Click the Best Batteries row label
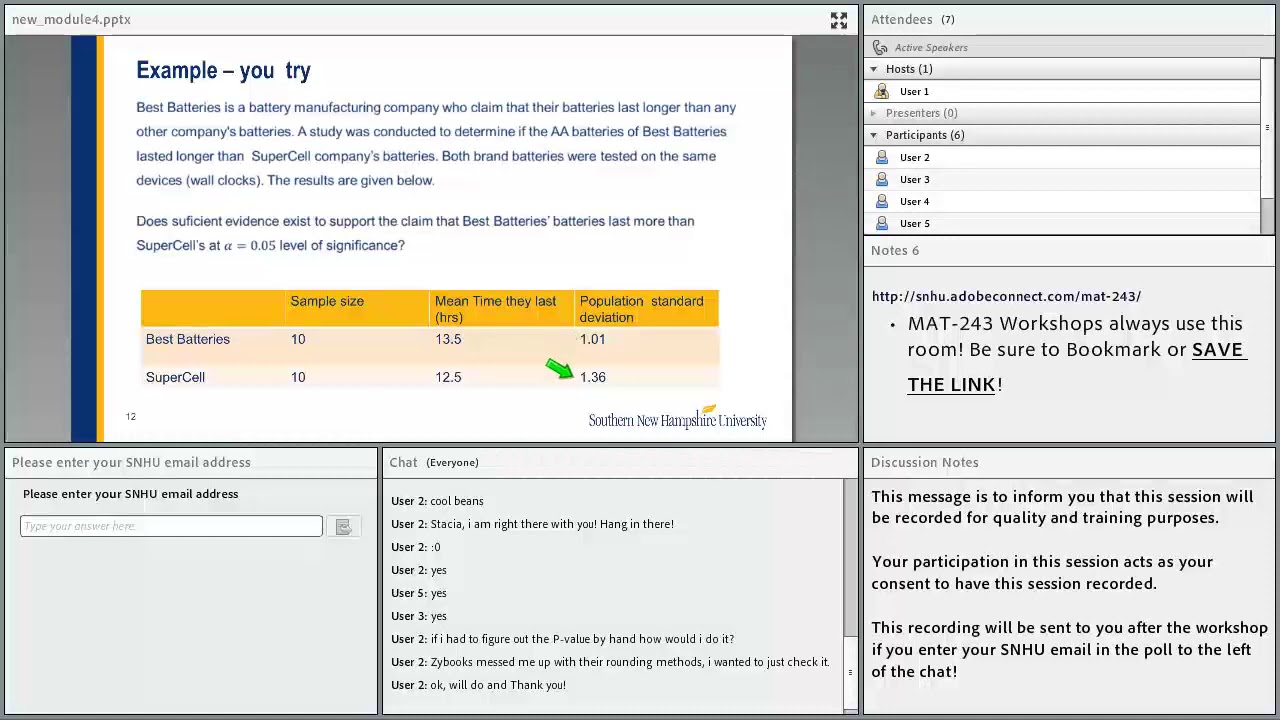Image resolution: width=1280 pixels, height=720 pixels. pos(188,339)
